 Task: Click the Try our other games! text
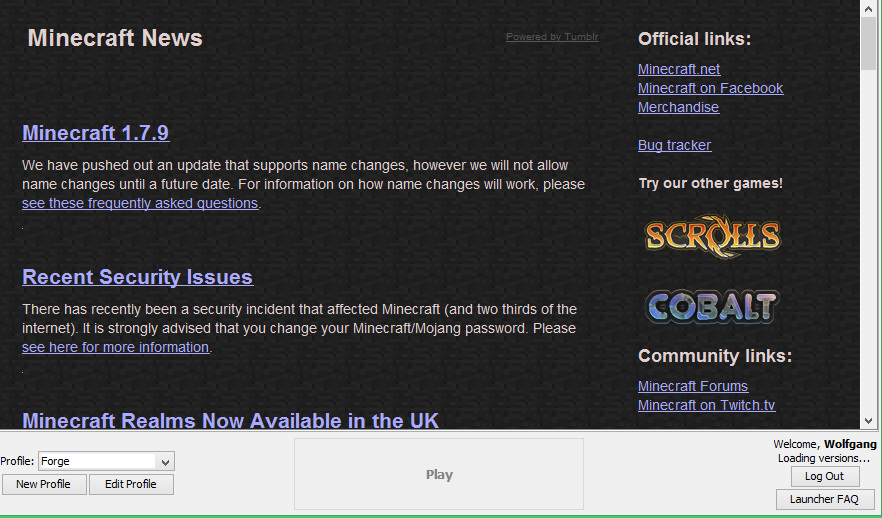pyautogui.click(x=710, y=183)
